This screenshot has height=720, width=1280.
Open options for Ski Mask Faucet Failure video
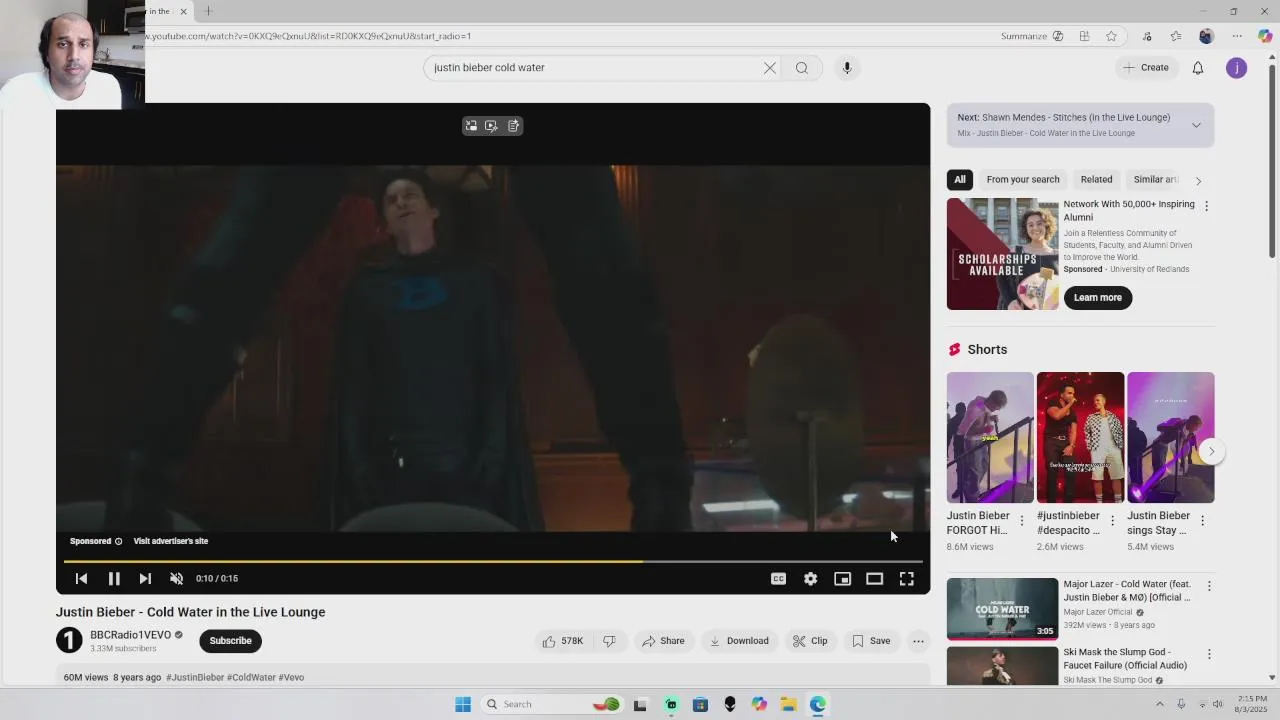tap(1208, 654)
